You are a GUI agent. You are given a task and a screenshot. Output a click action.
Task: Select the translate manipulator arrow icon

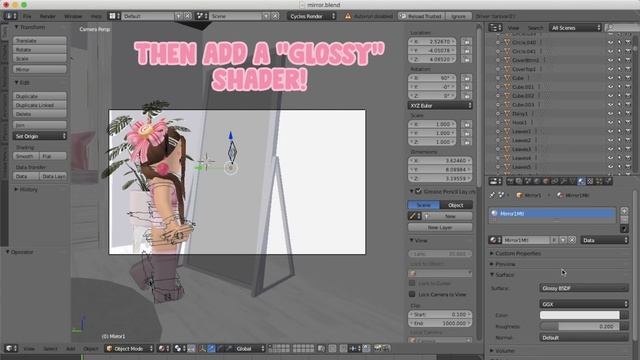[x=211, y=348]
